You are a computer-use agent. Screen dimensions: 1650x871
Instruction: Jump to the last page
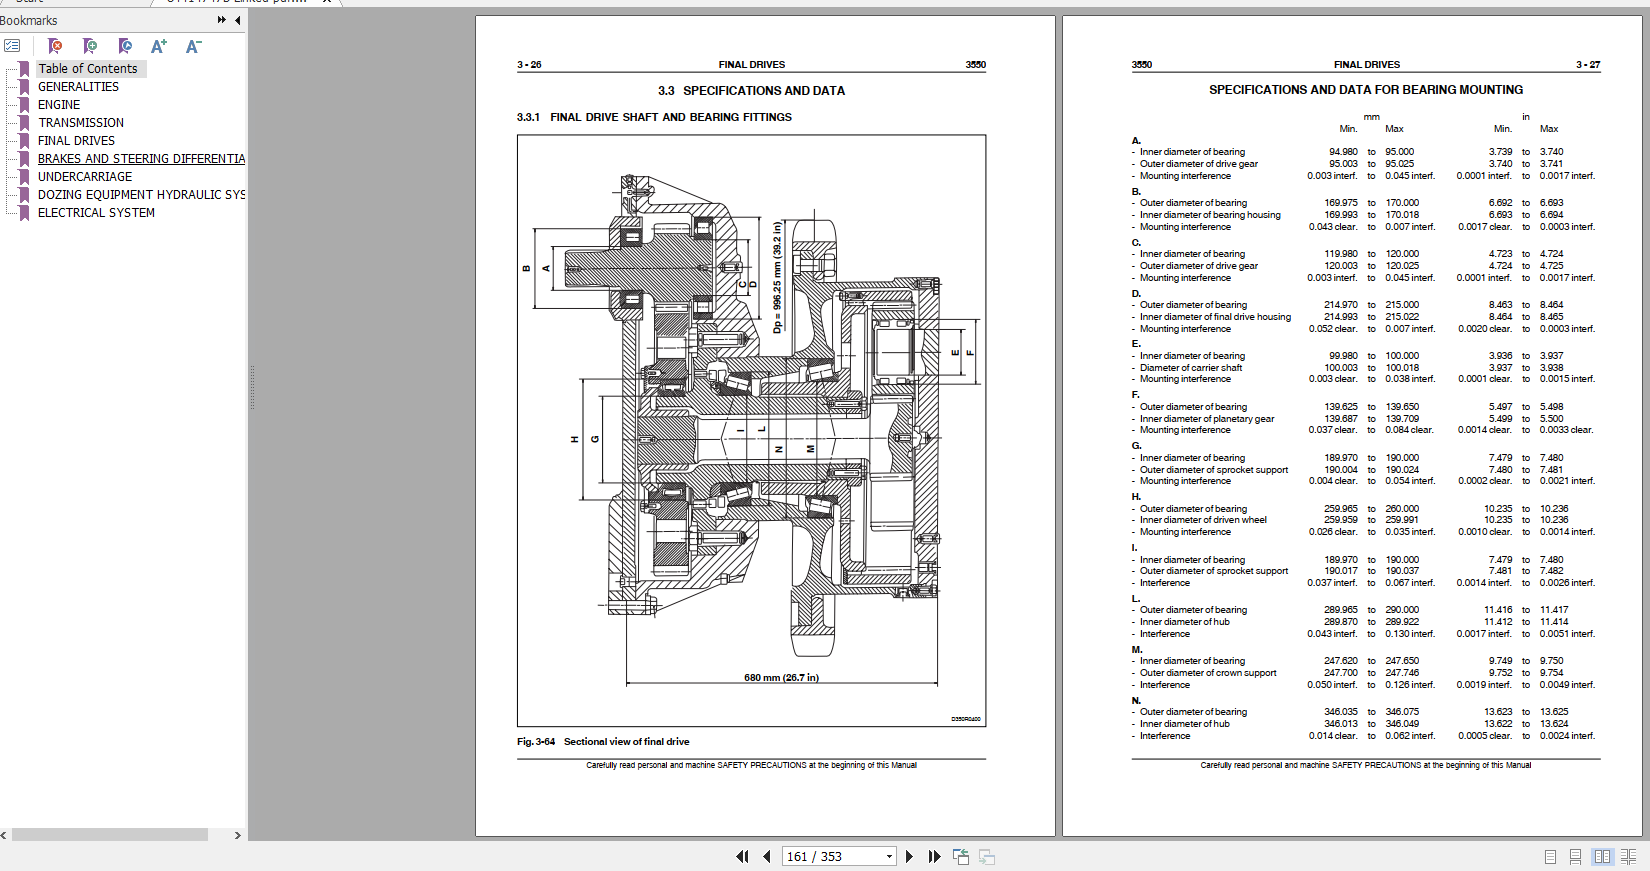(934, 857)
